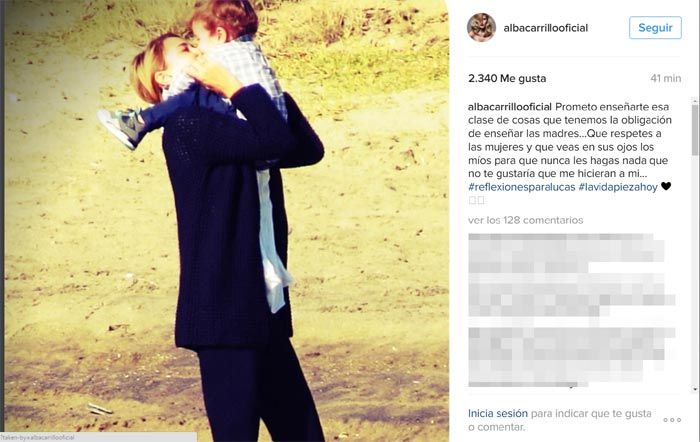This screenshot has height=442, width=700.
Task: Click the comments scrollbar thumb
Action: 695,130
